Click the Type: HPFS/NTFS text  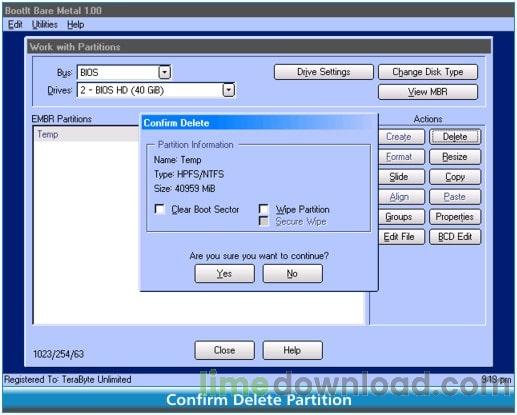[x=189, y=174]
